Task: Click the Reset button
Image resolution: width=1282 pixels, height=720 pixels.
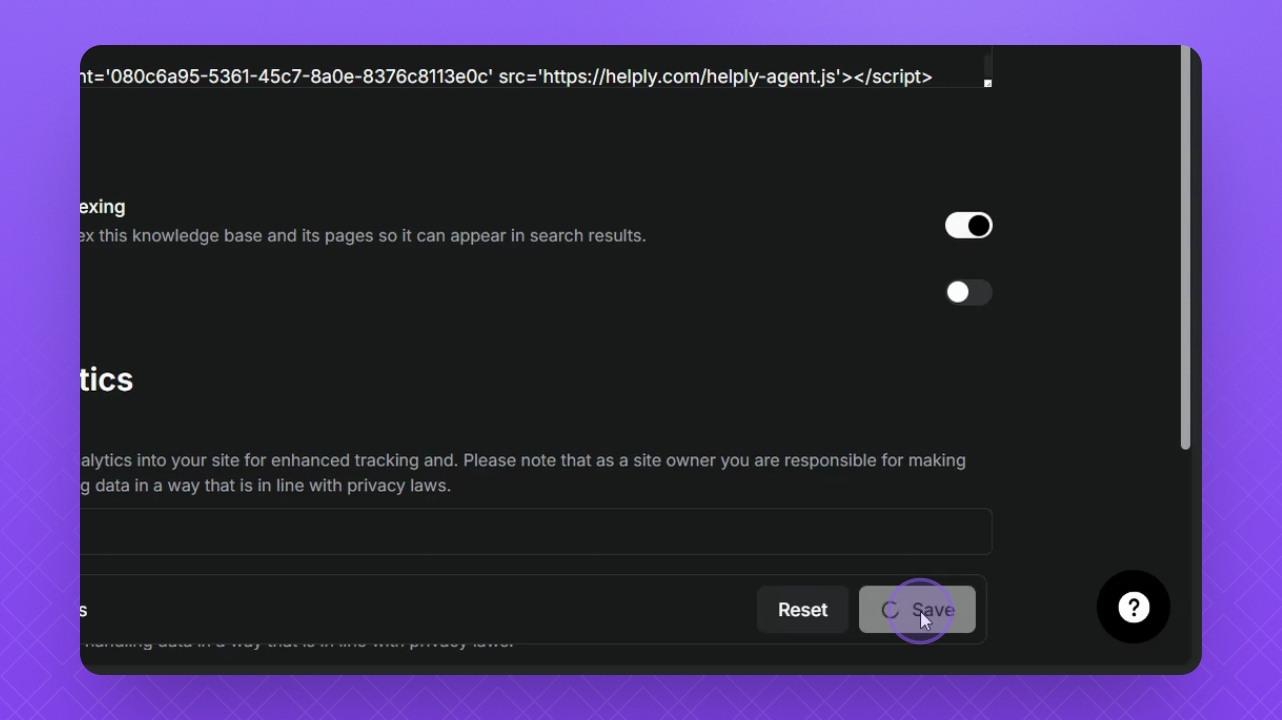Action: tap(802, 610)
